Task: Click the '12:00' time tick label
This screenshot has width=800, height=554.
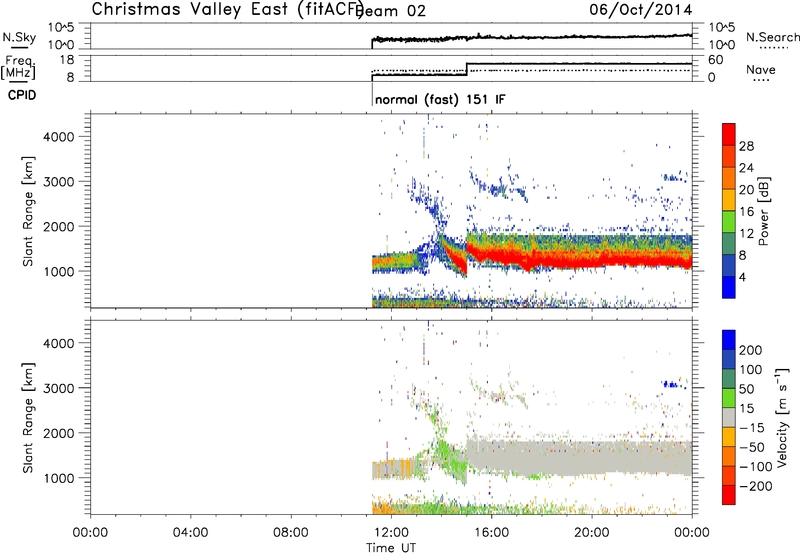Action: pos(391,533)
